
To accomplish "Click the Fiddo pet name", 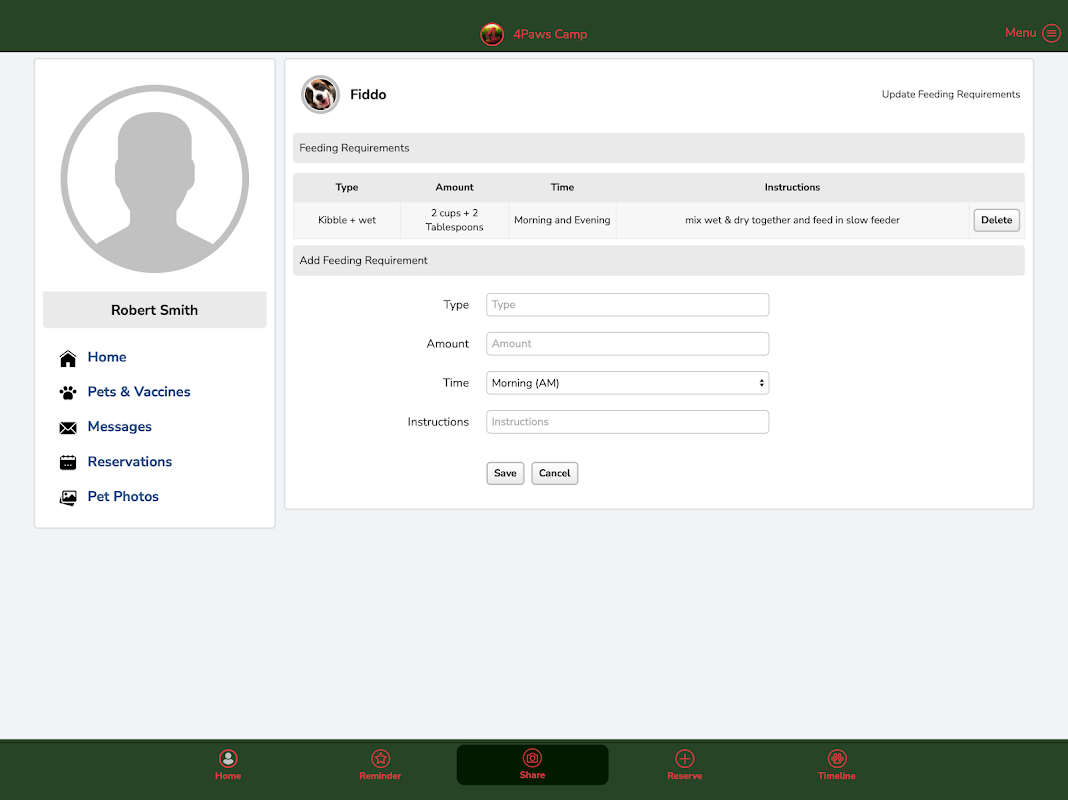I will [368, 95].
